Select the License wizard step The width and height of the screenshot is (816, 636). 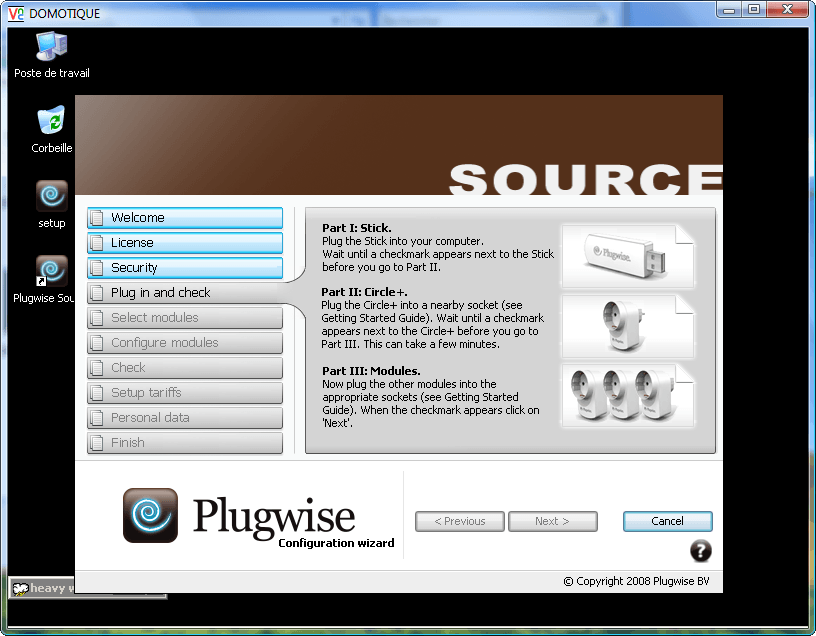185,243
